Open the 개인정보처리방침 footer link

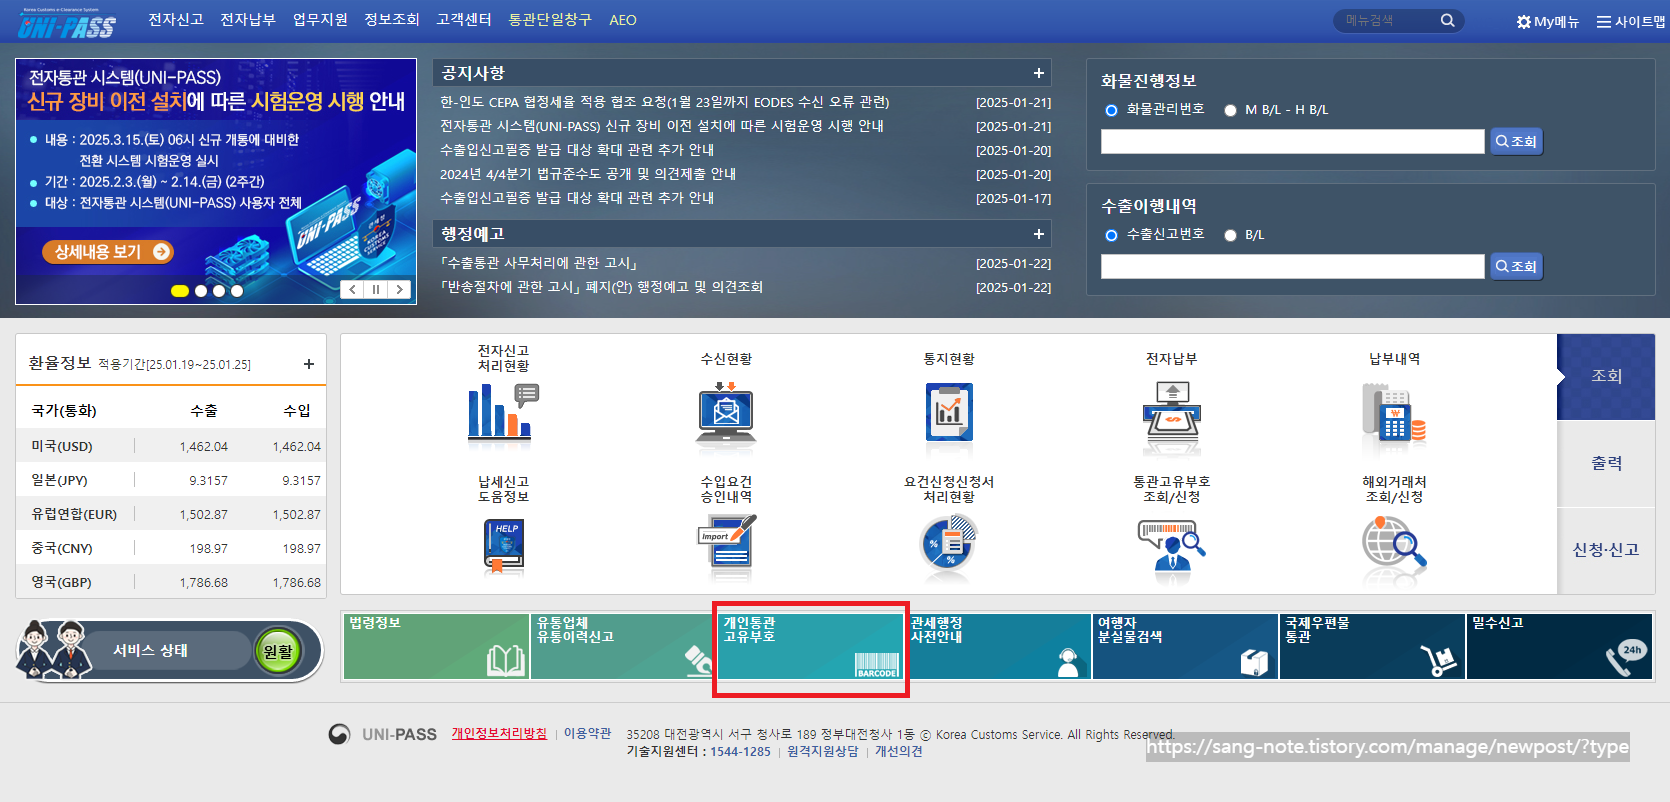click(499, 733)
